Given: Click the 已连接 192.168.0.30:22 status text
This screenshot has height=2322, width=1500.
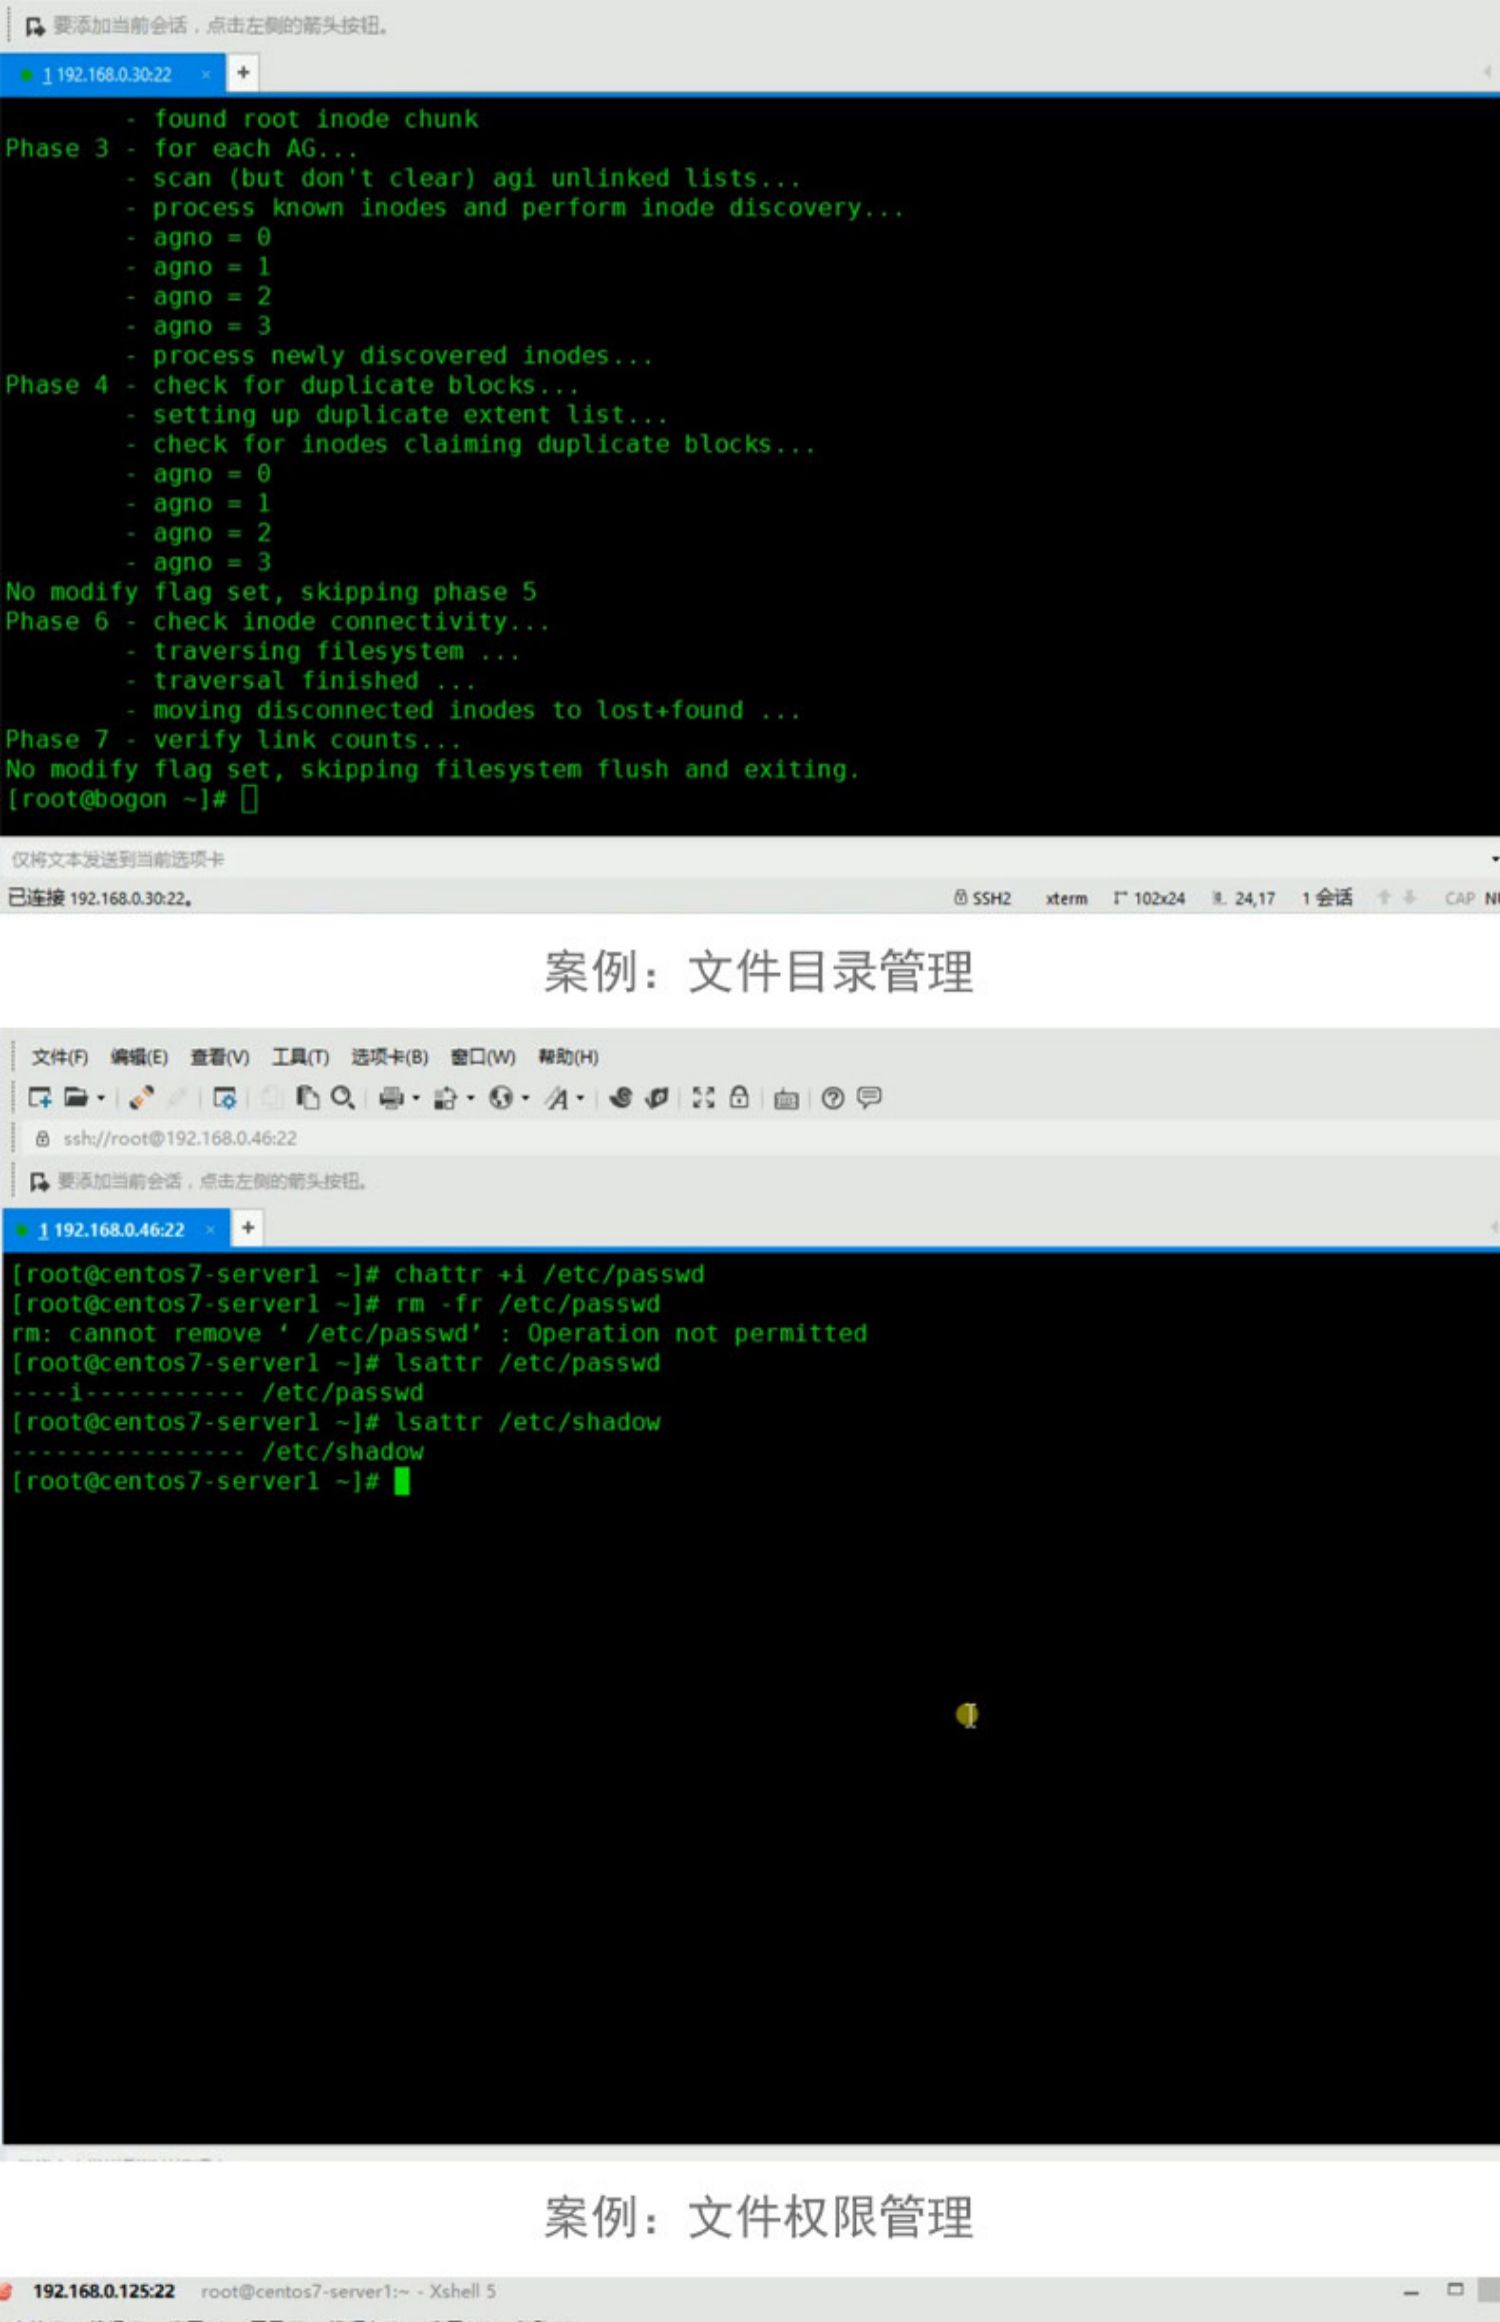Looking at the screenshot, I should [100, 898].
